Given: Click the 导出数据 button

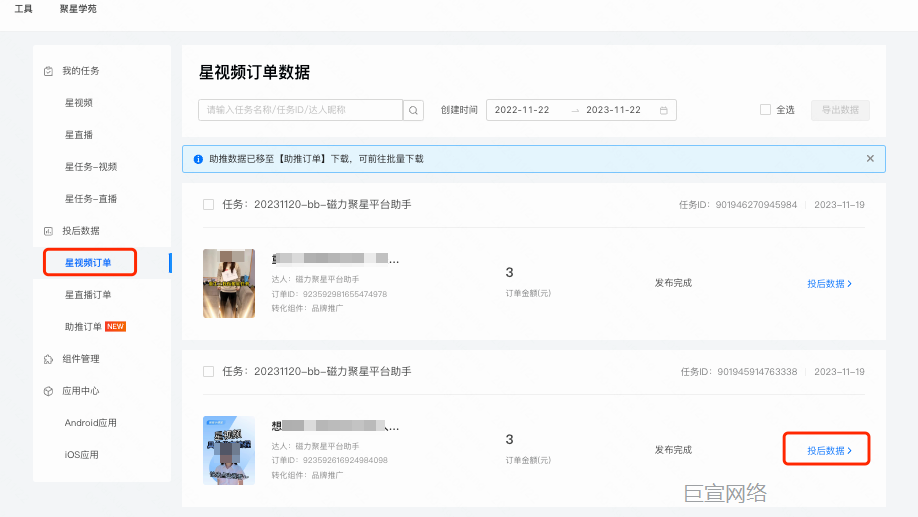Looking at the screenshot, I should point(840,110).
